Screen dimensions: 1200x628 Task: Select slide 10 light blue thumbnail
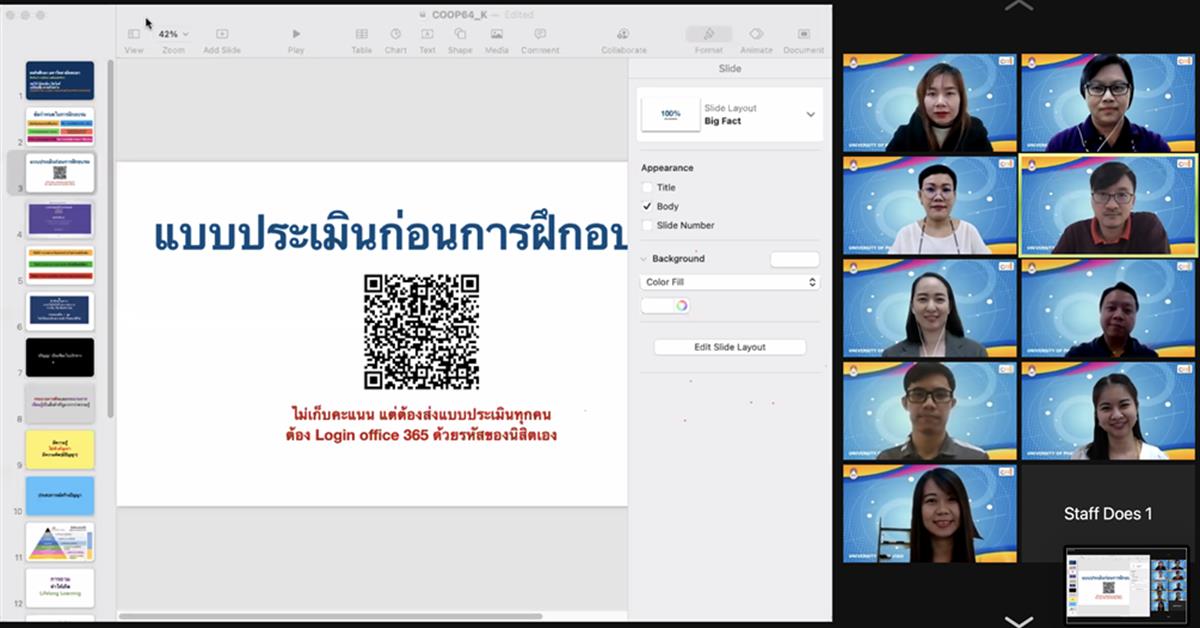click(60, 495)
